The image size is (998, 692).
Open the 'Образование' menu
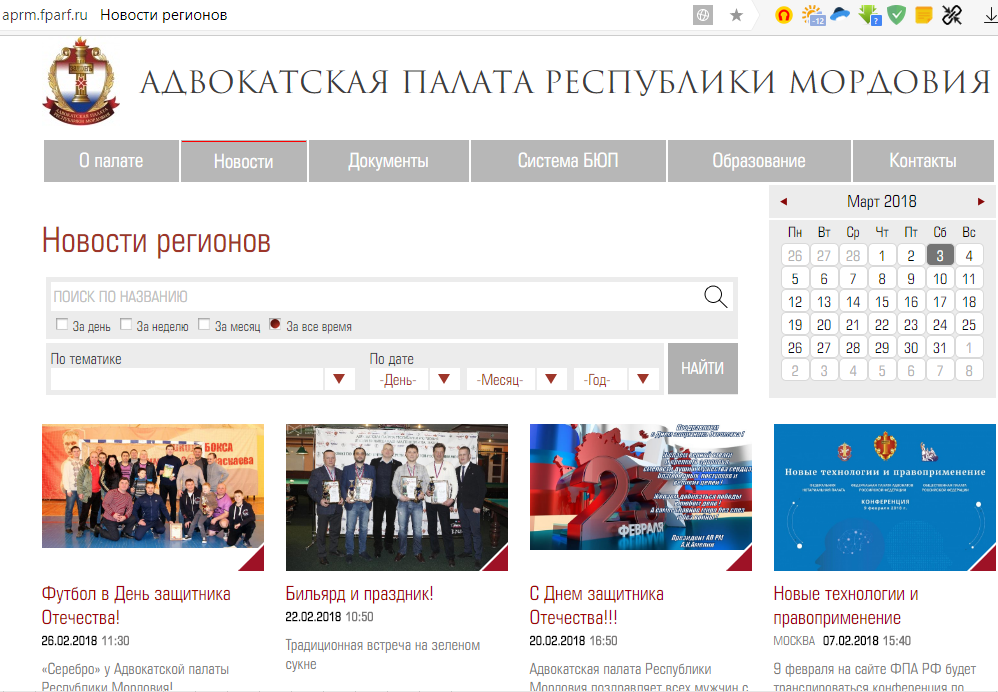pyautogui.click(x=759, y=161)
